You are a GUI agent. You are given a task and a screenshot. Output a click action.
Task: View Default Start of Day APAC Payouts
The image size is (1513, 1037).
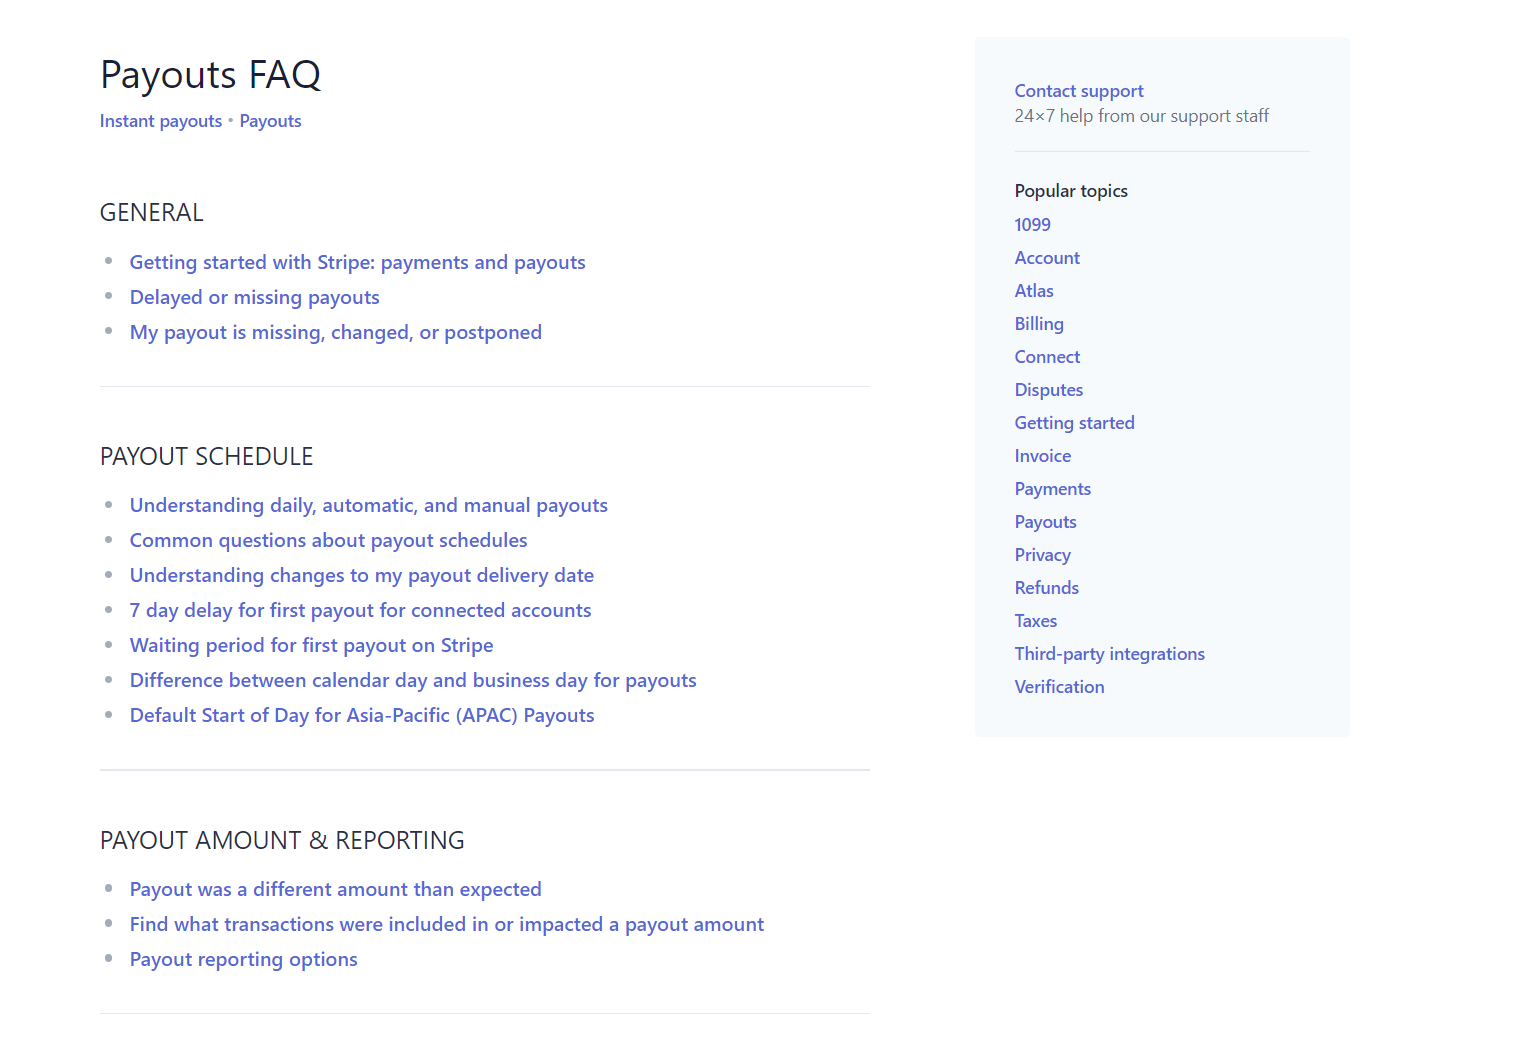(x=361, y=715)
